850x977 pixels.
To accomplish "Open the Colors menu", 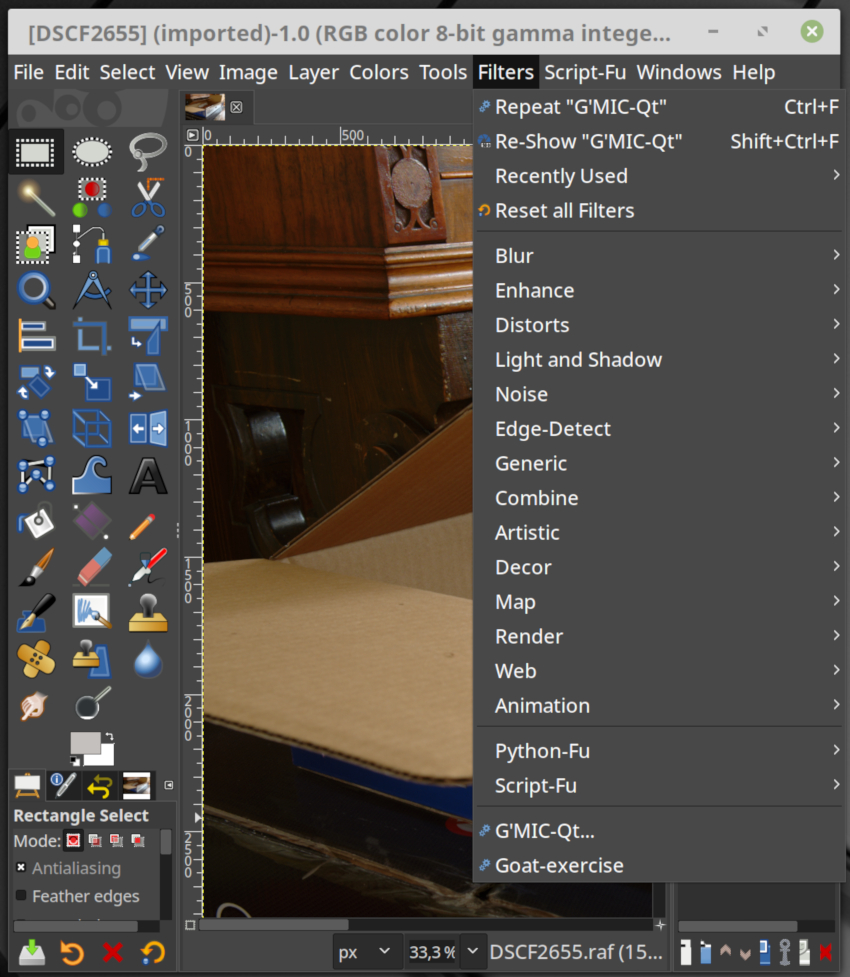I will [x=378, y=72].
